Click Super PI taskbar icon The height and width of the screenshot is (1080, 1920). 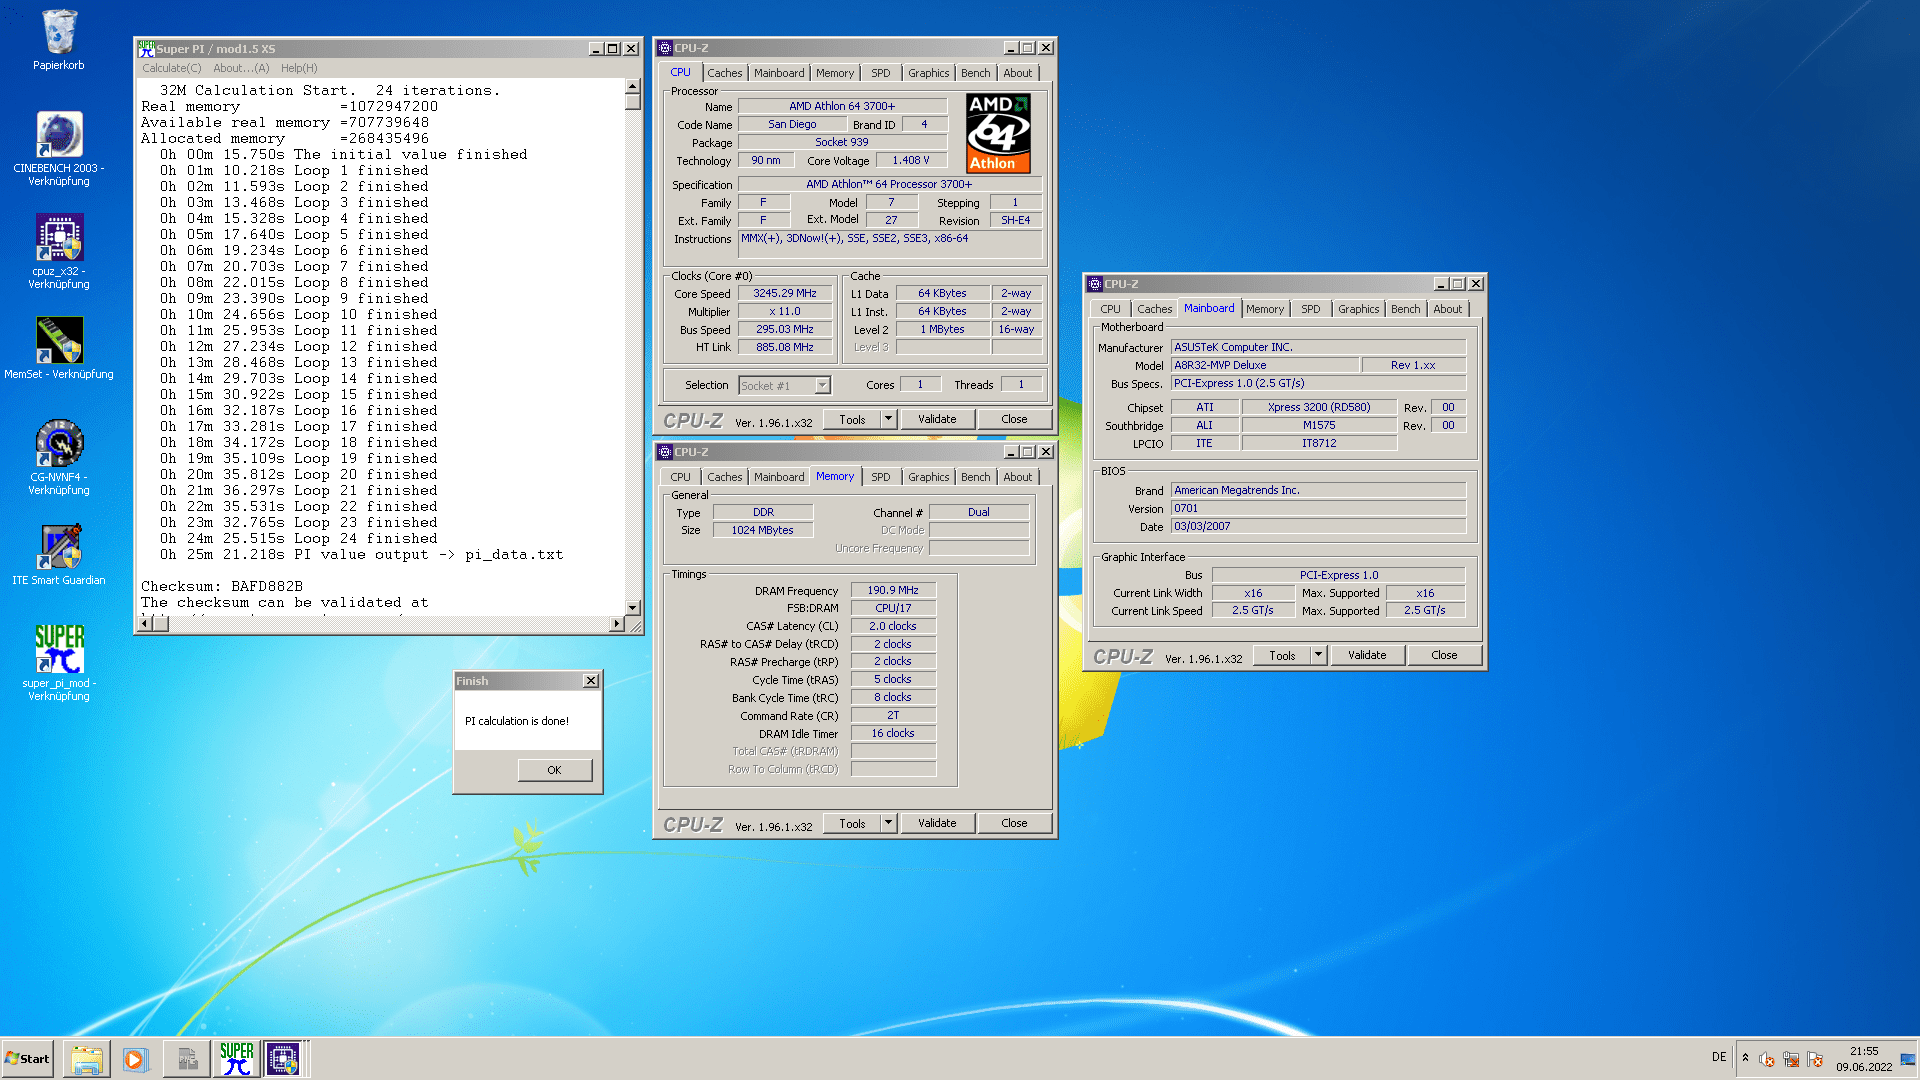pyautogui.click(x=237, y=1059)
